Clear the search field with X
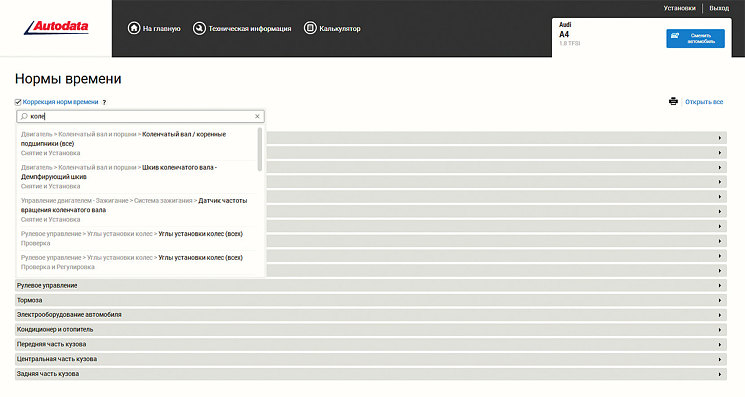 click(257, 116)
